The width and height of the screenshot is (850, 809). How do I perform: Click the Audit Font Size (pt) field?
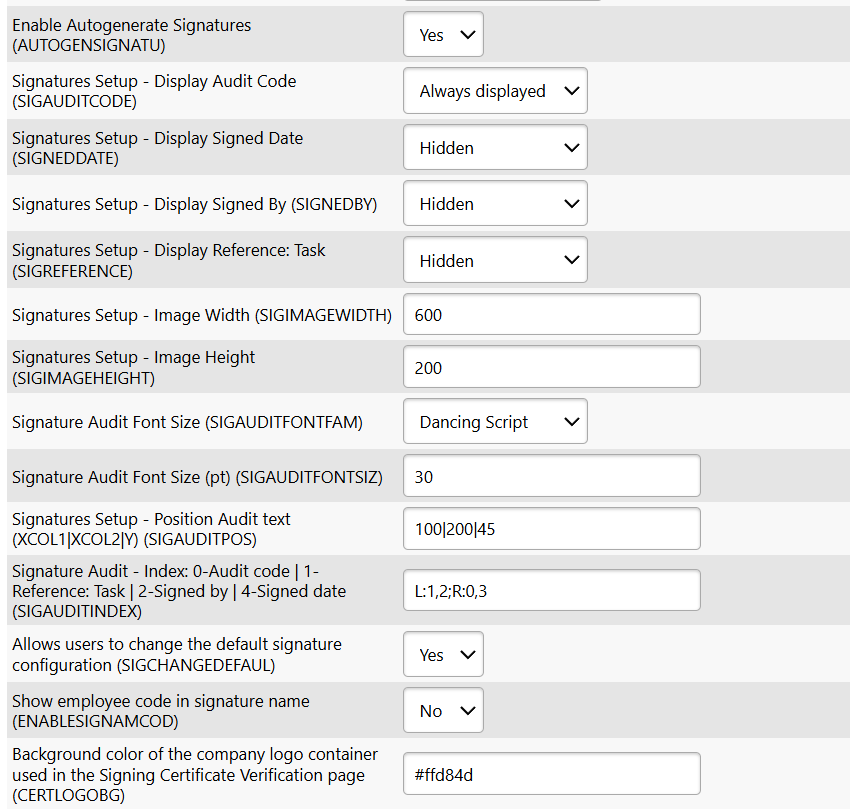tap(551, 477)
